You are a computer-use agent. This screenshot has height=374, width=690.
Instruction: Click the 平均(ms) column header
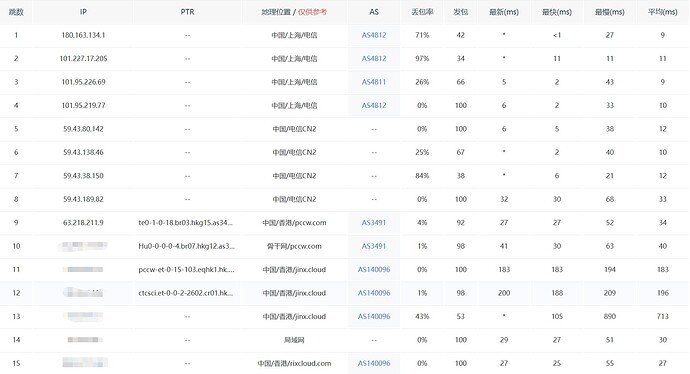point(663,12)
